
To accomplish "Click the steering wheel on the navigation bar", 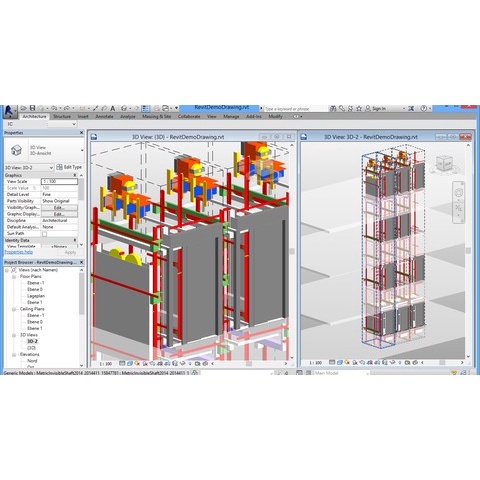I will coord(458,193).
